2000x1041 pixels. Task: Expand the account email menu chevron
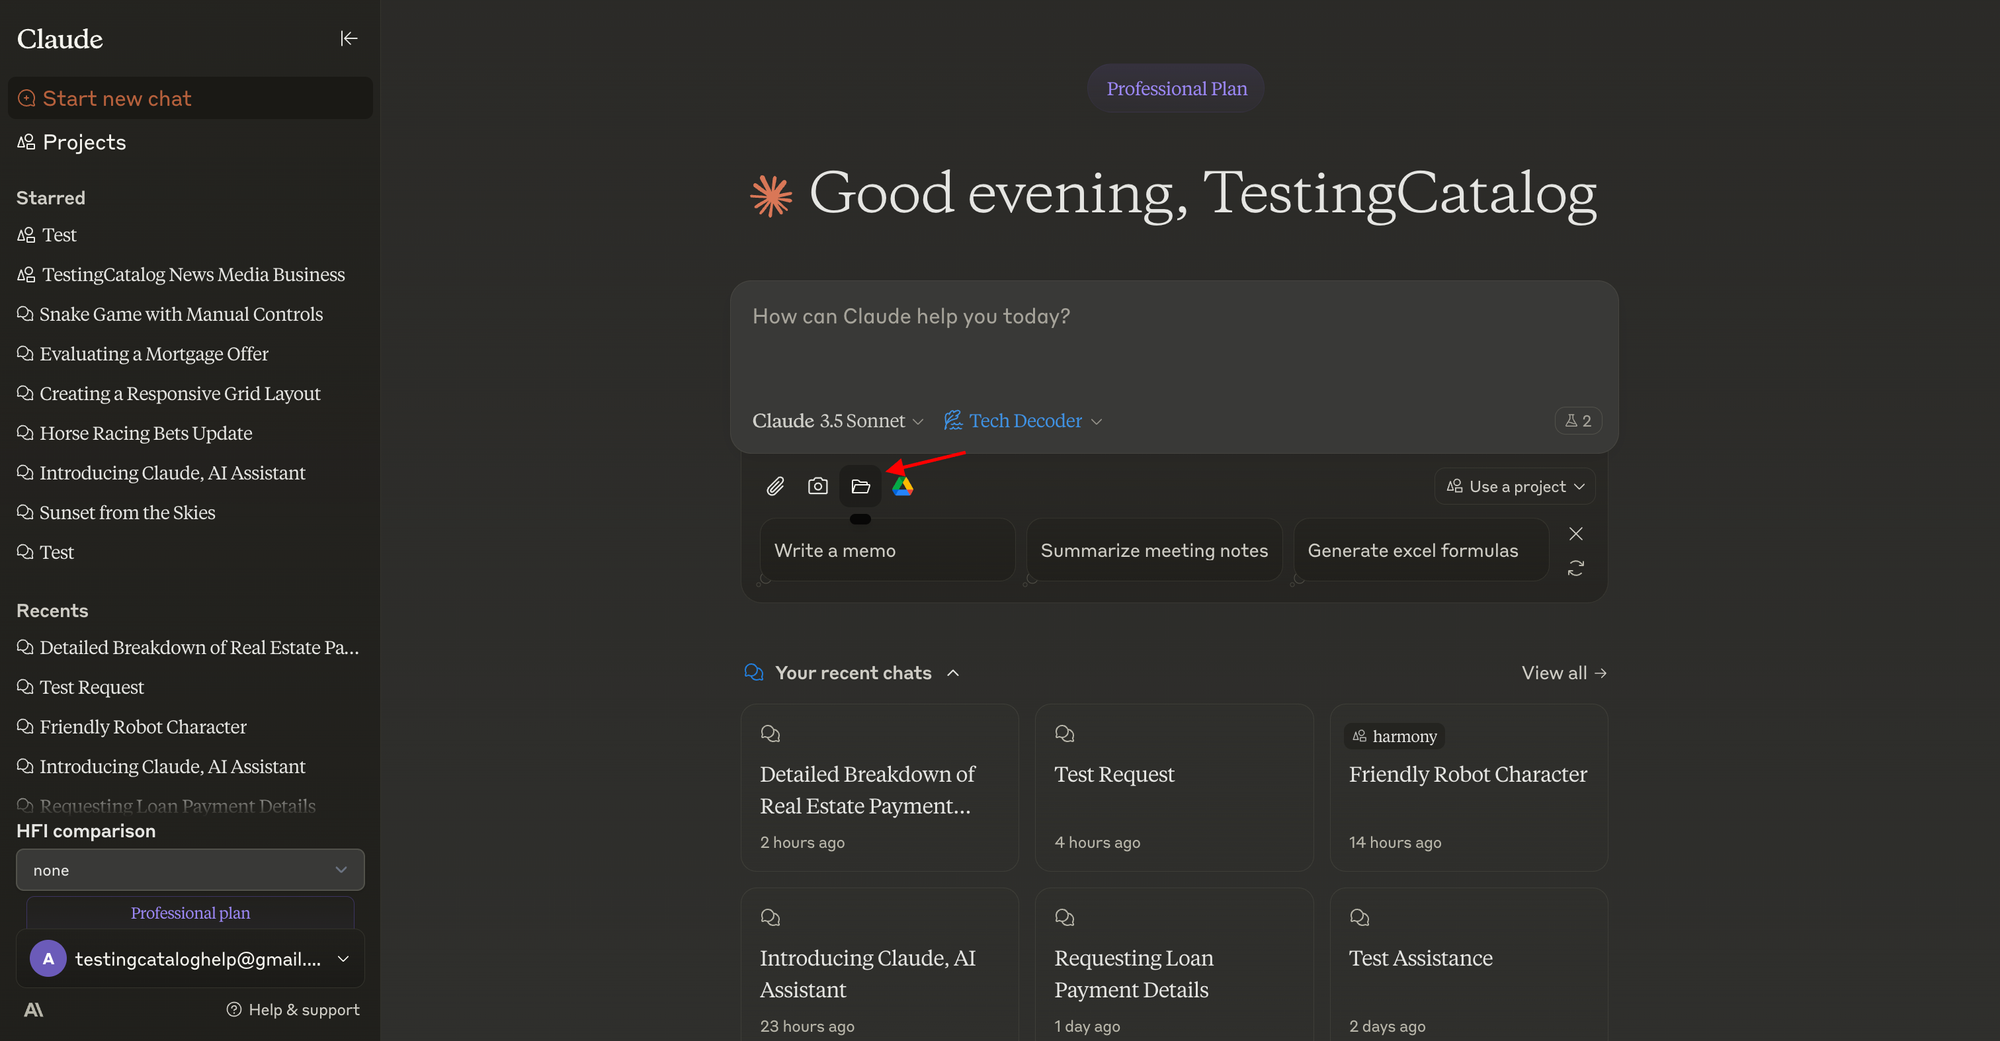pos(343,959)
